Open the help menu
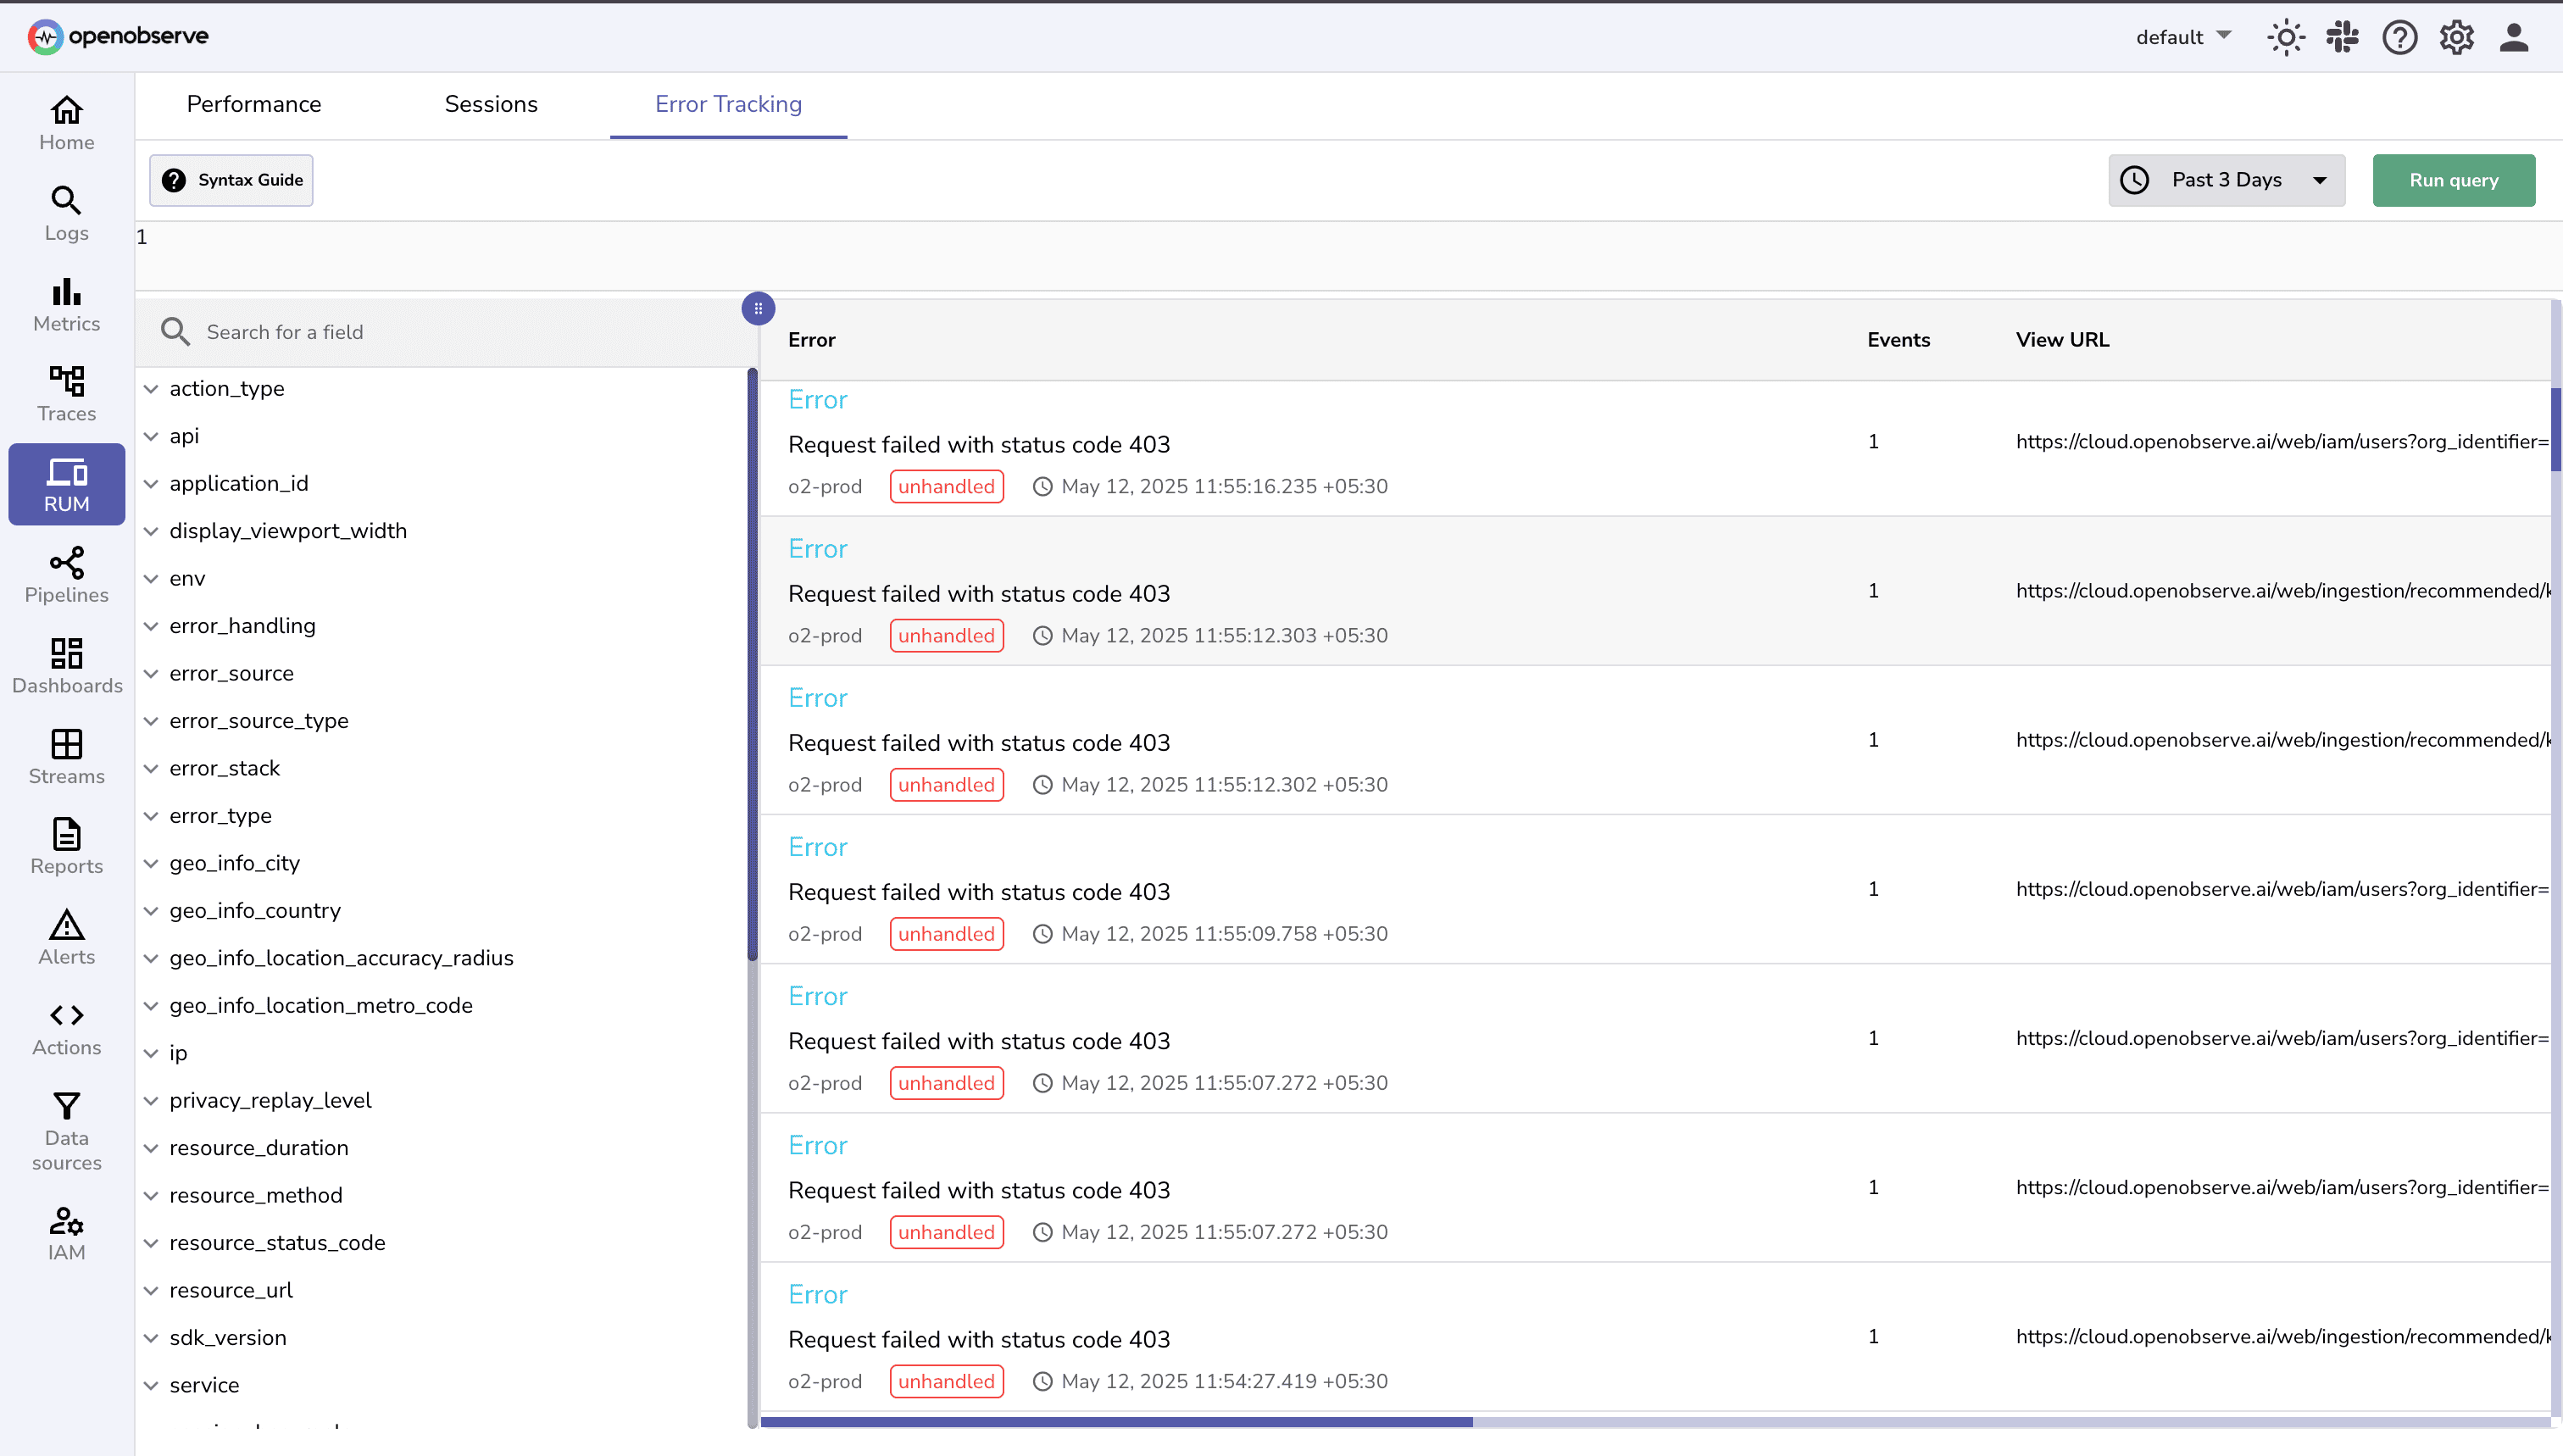Image resolution: width=2563 pixels, height=1456 pixels. (2399, 37)
